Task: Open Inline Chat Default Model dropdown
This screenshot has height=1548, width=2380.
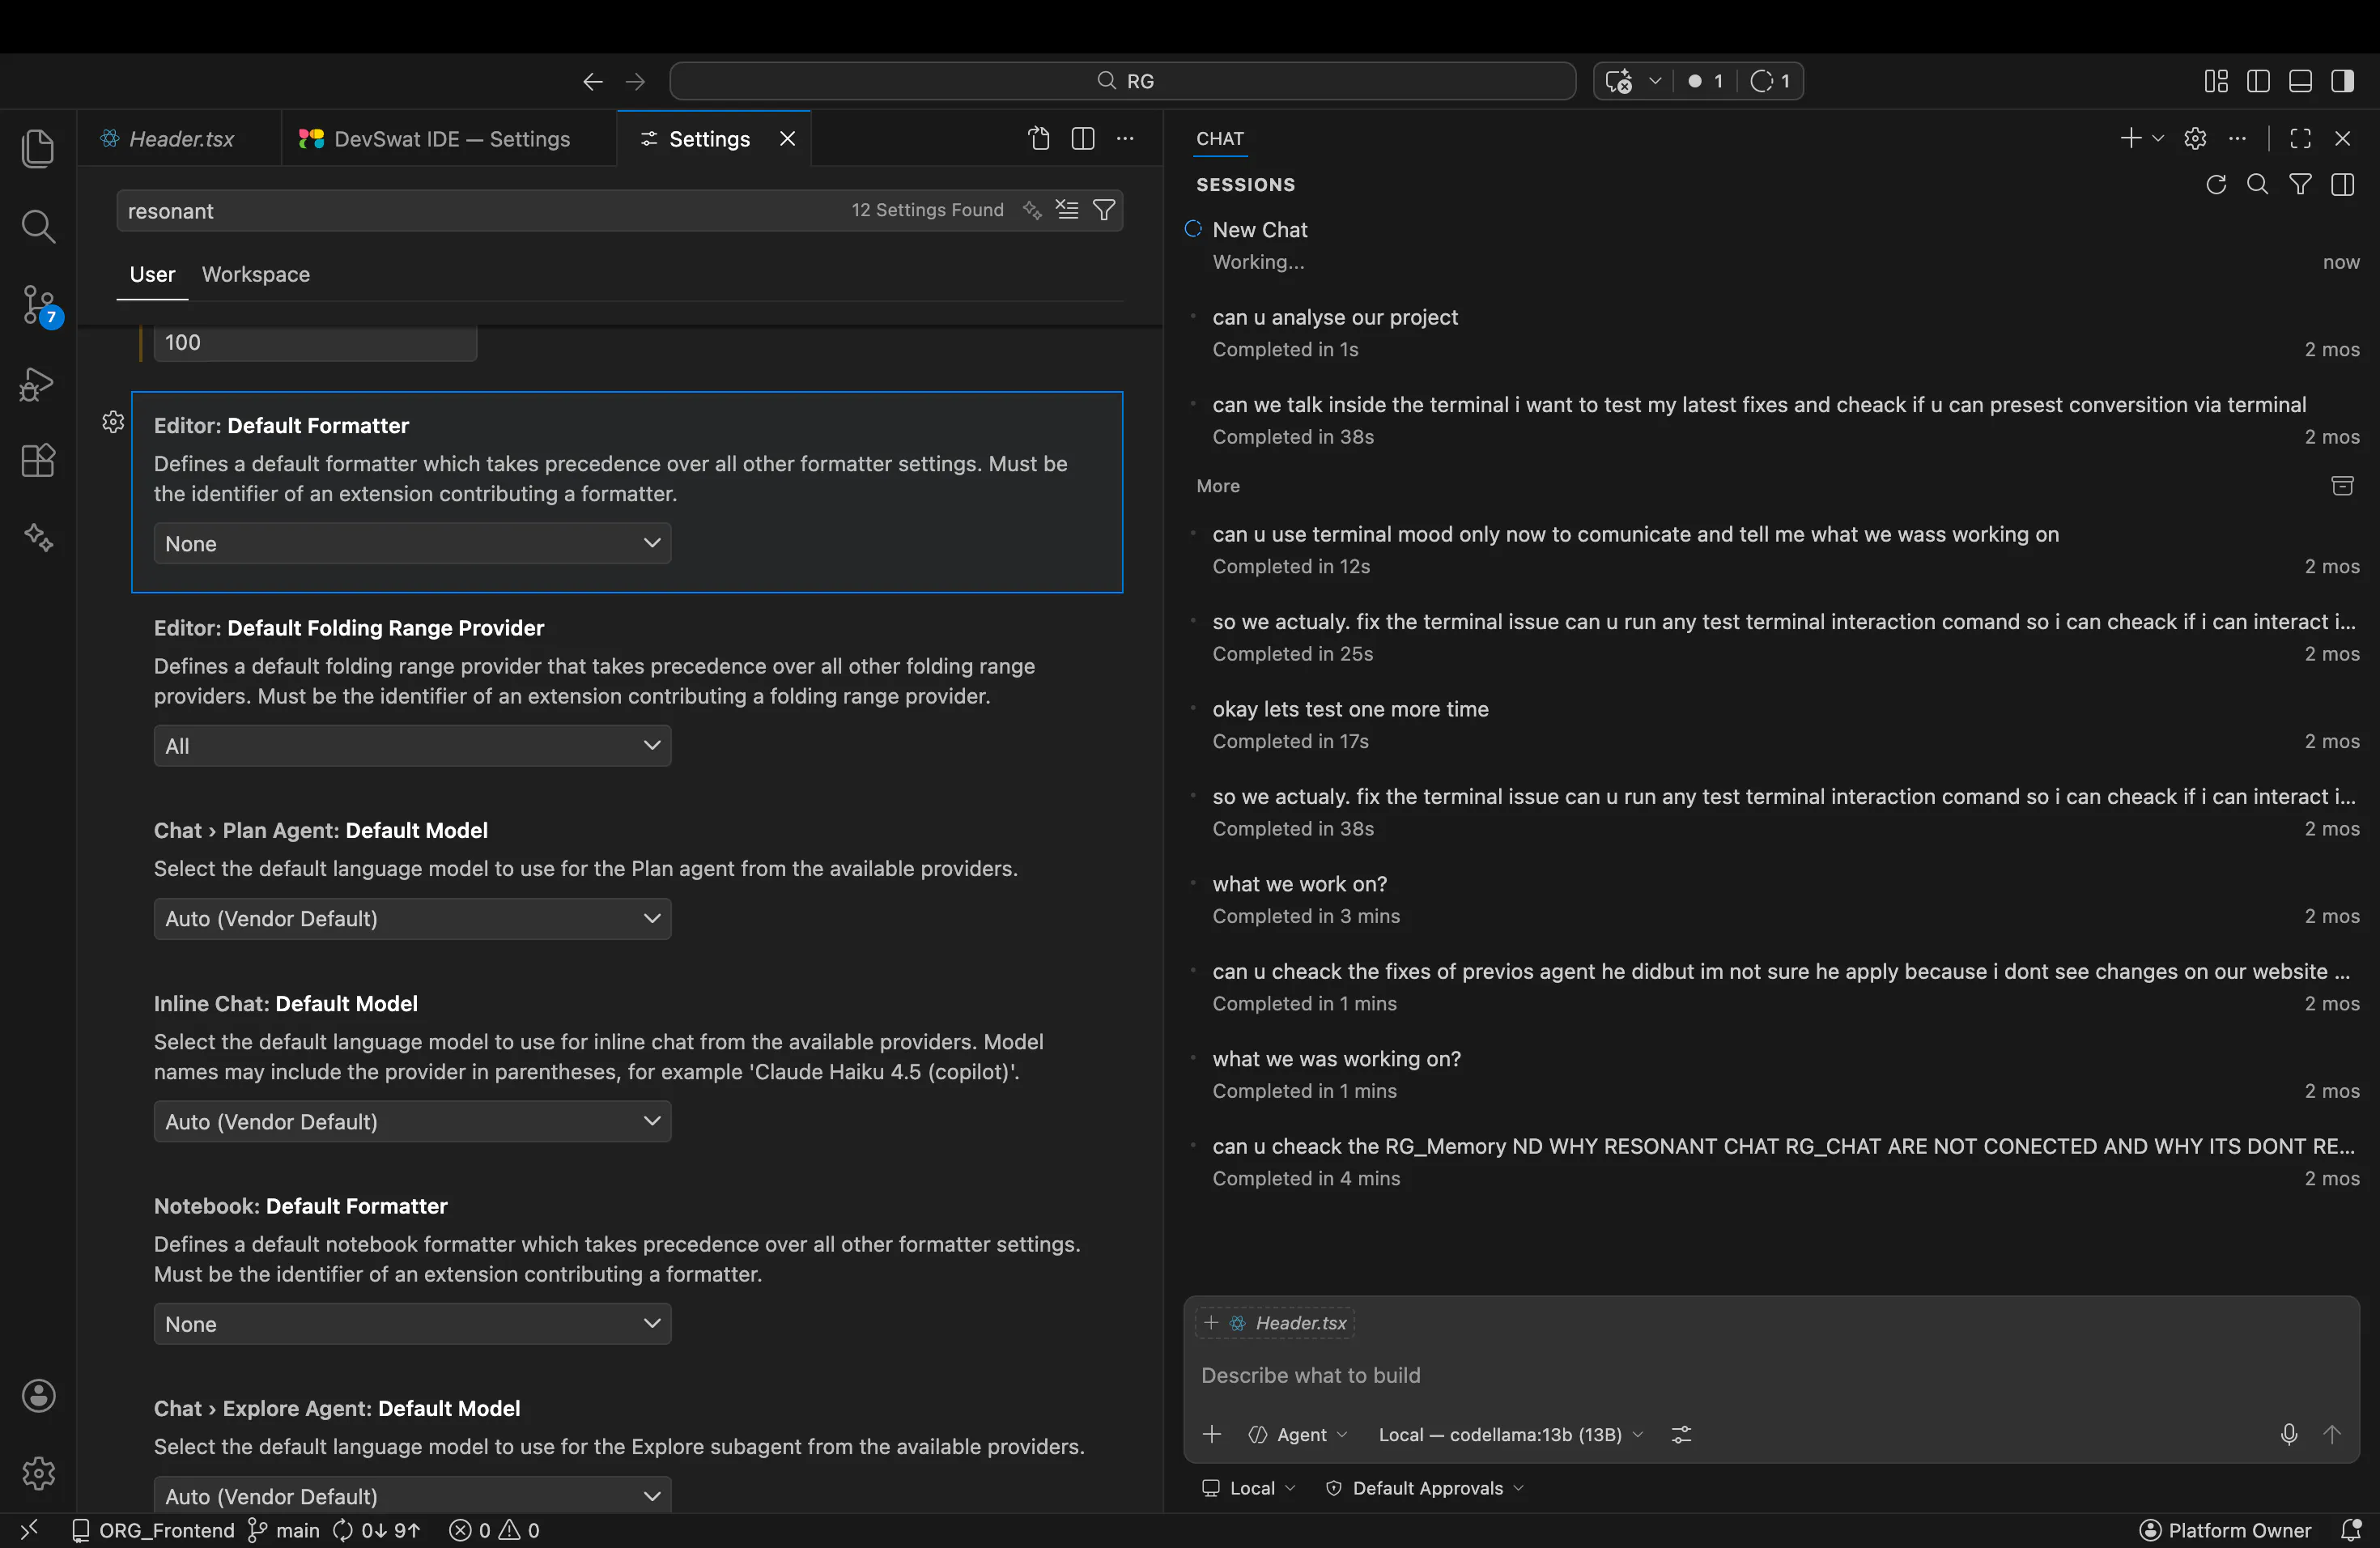Action: (412, 1121)
